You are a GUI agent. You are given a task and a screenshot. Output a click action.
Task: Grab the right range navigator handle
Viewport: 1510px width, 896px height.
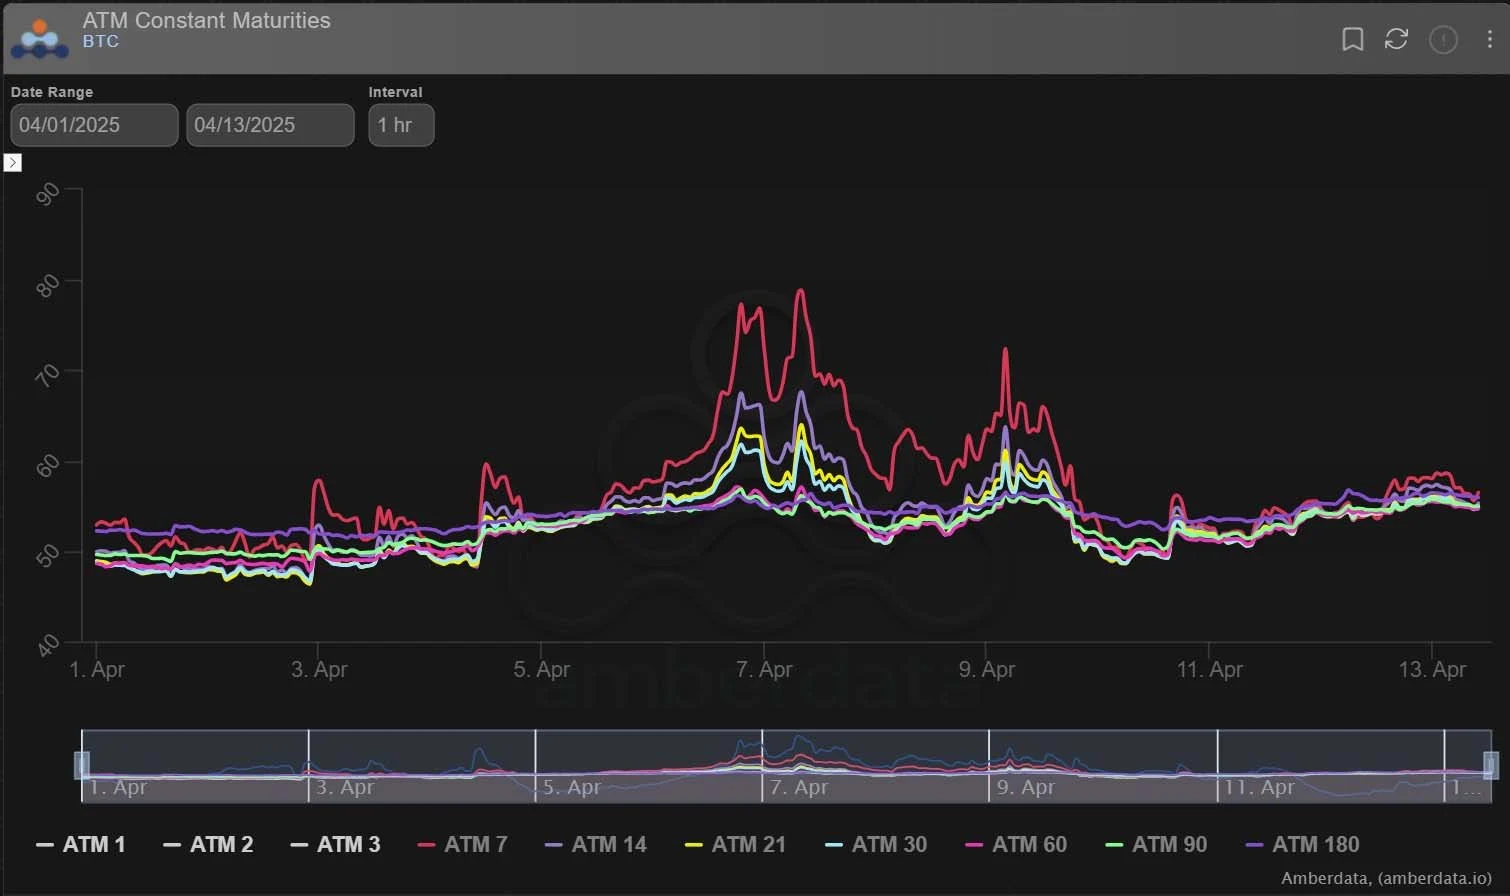pyautogui.click(x=1491, y=766)
